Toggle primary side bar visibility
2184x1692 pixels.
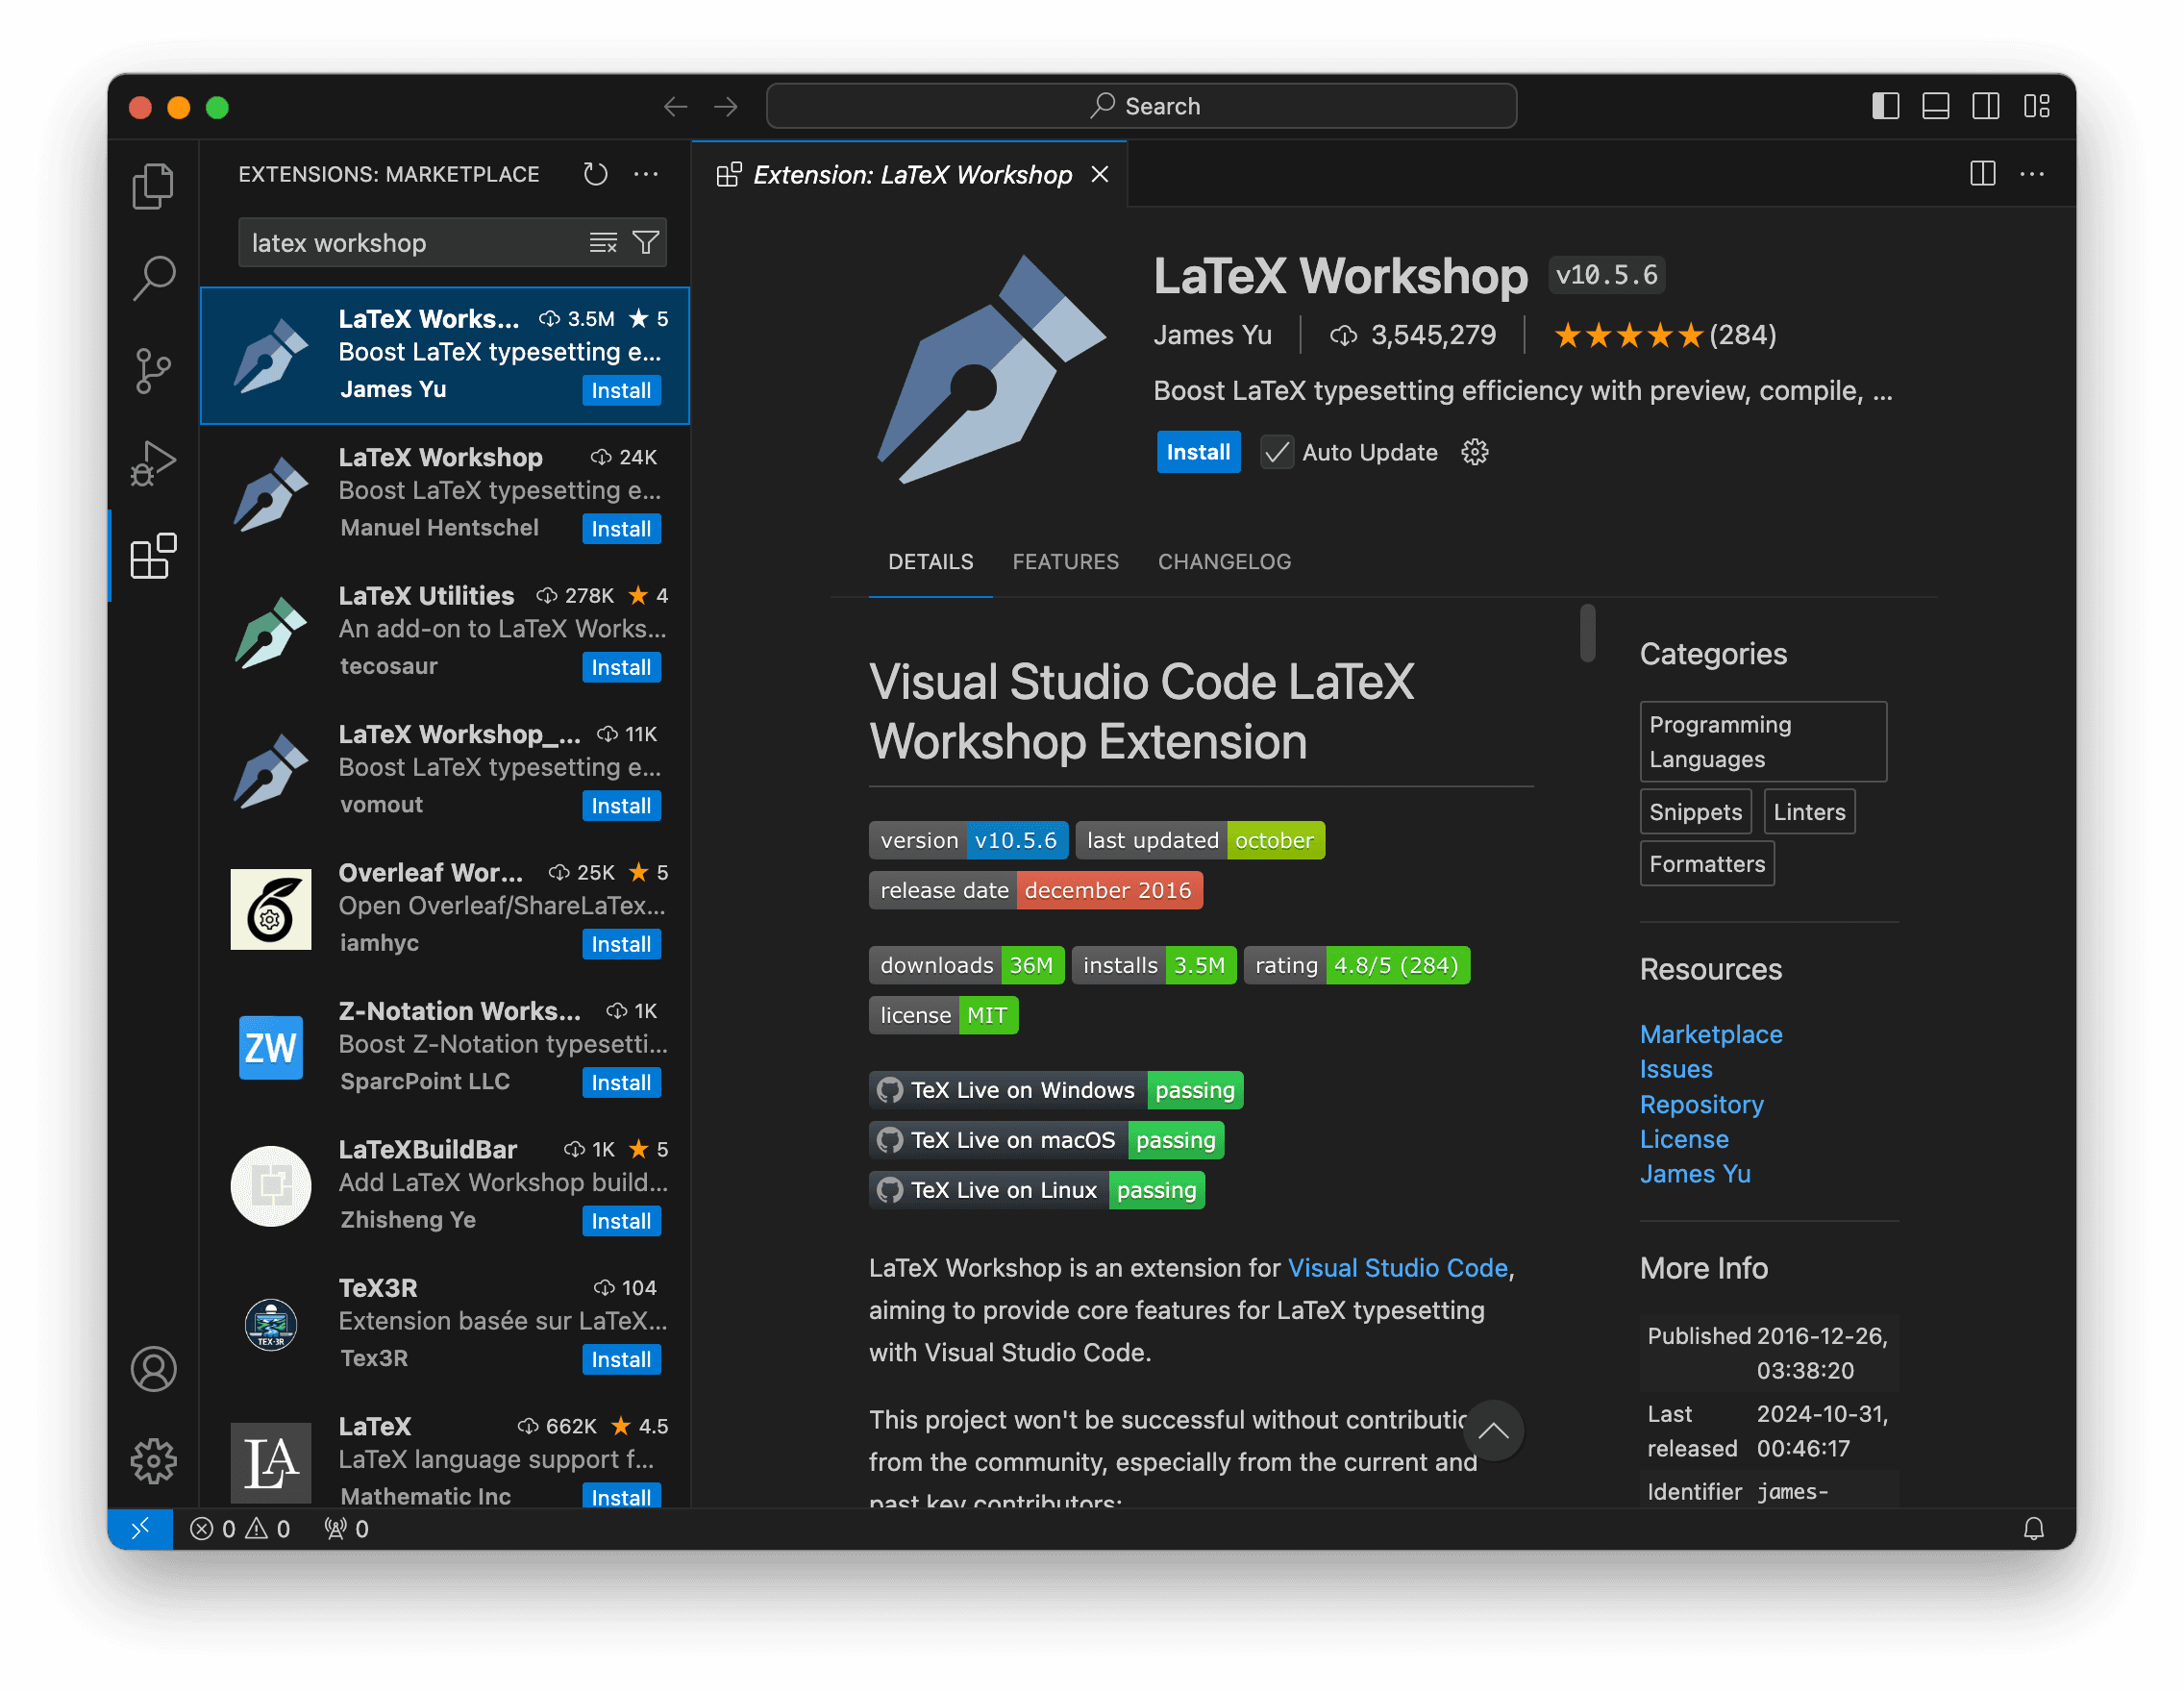pos(1885,106)
